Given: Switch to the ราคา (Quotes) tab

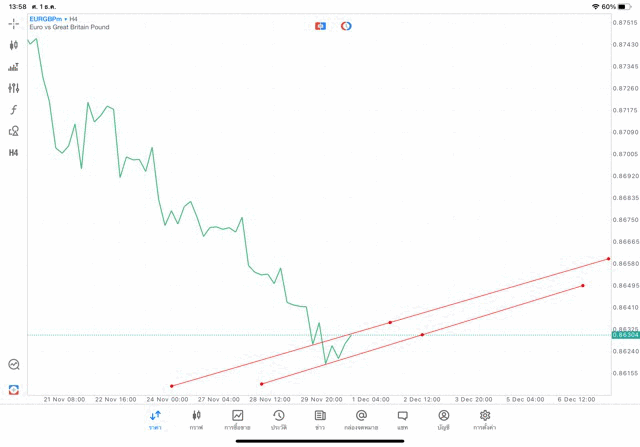Looking at the screenshot, I should point(155,420).
